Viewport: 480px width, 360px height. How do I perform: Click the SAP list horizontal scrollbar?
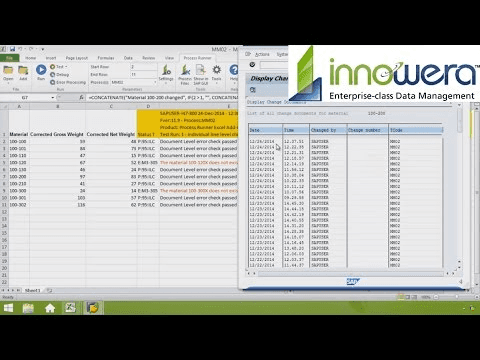tap(350, 273)
